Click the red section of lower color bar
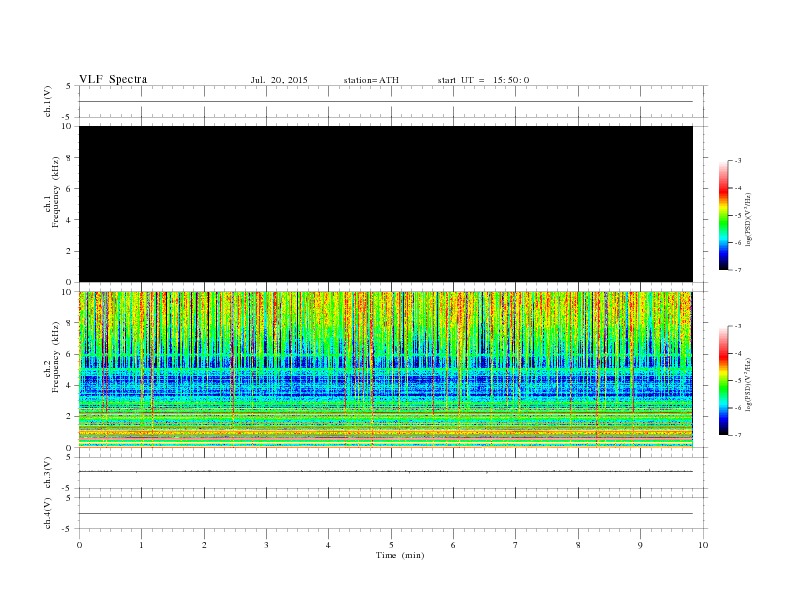 pos(724,354)
